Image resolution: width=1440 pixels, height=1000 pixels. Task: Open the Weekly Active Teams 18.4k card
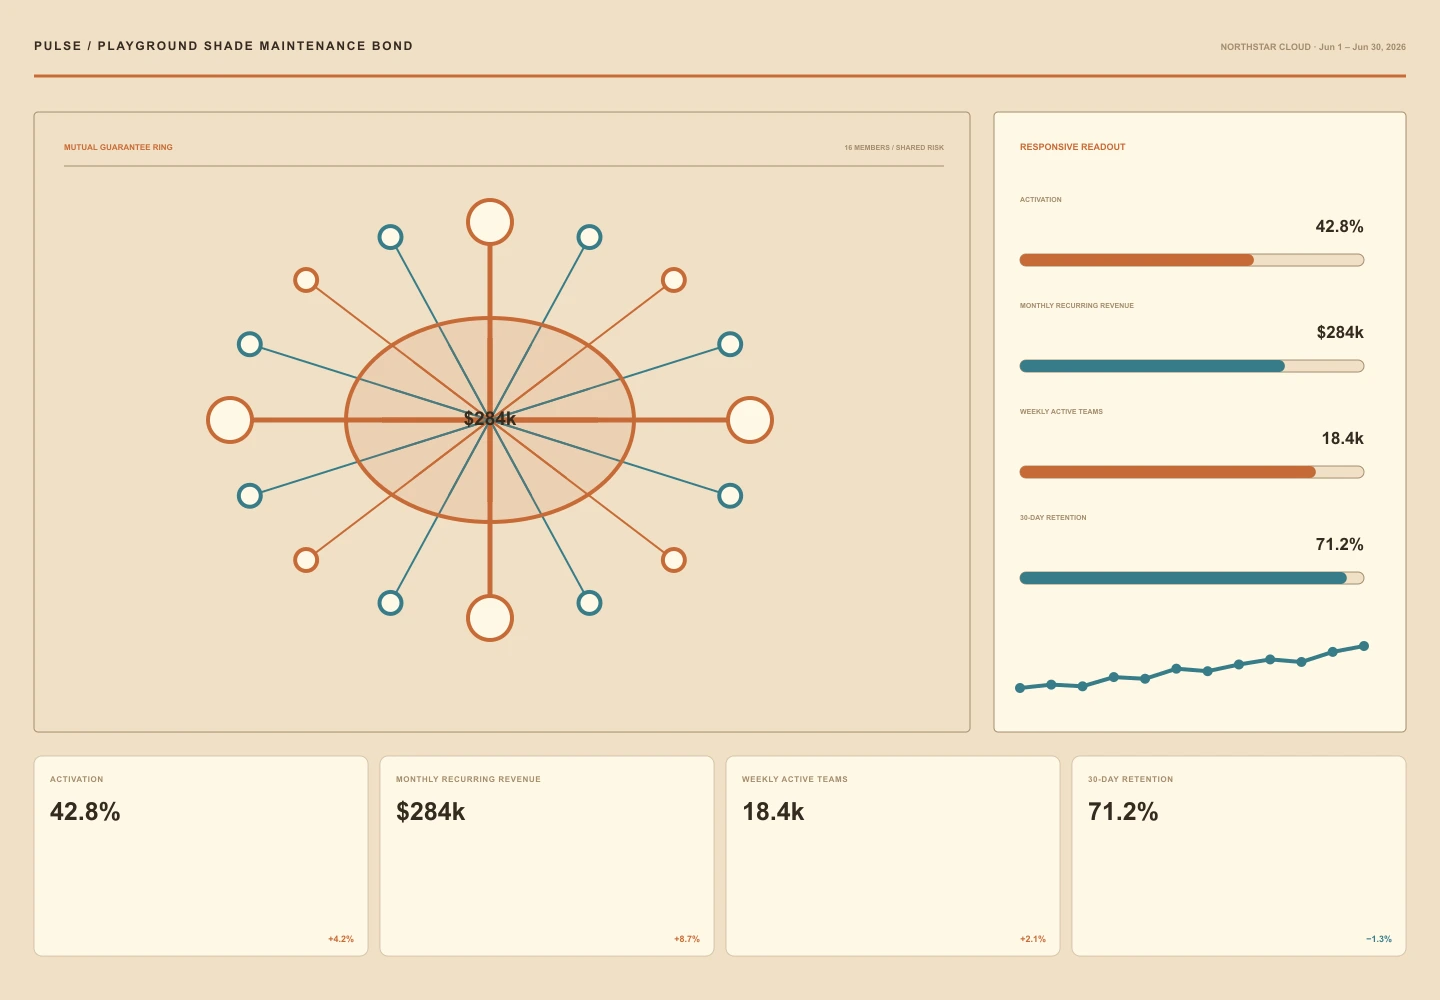click(893, 856)
